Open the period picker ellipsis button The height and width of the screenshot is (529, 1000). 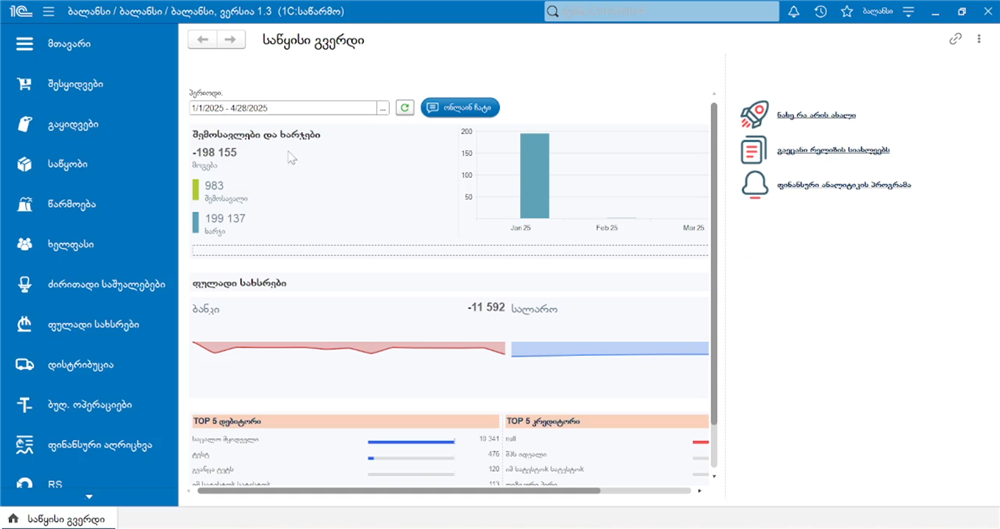tap(383, 108)
